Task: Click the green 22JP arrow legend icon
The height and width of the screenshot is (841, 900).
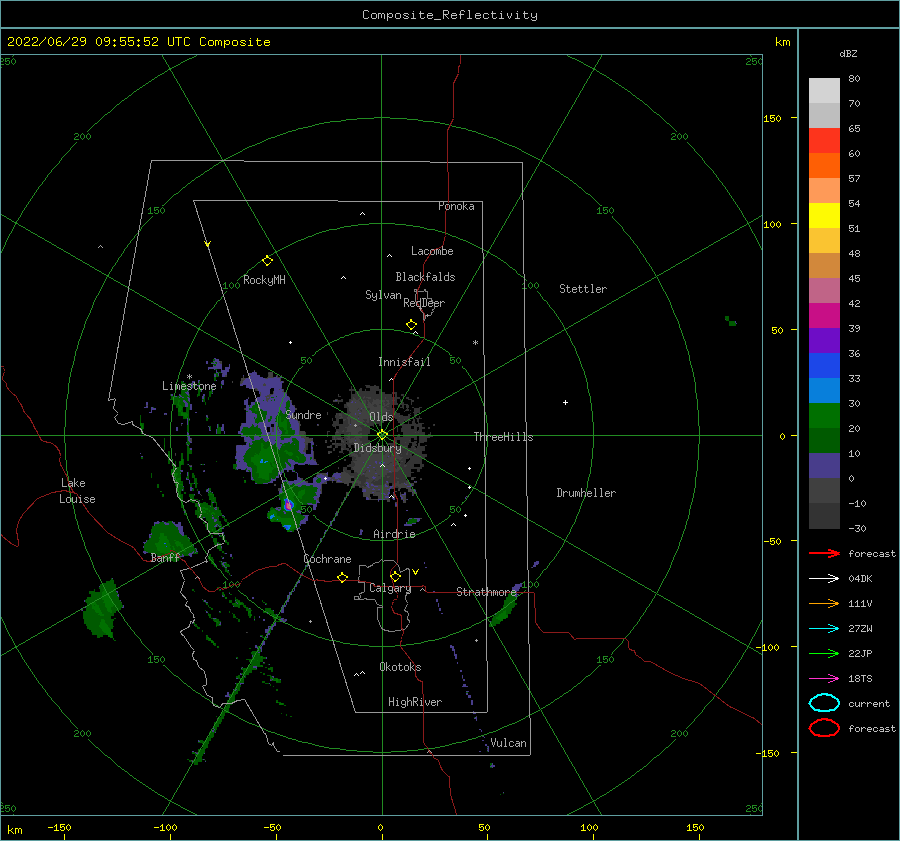Action: (824, 653)
